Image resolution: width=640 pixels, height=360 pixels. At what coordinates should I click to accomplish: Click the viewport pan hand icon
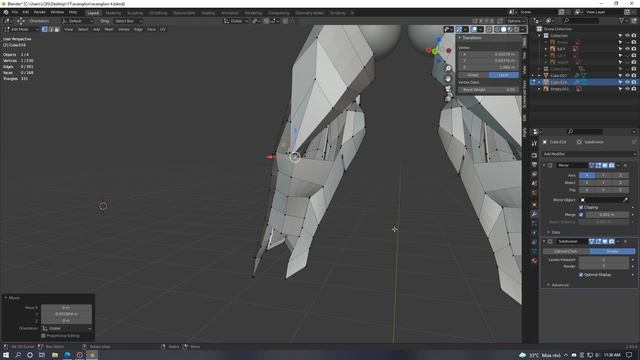[x=448, y=78]
